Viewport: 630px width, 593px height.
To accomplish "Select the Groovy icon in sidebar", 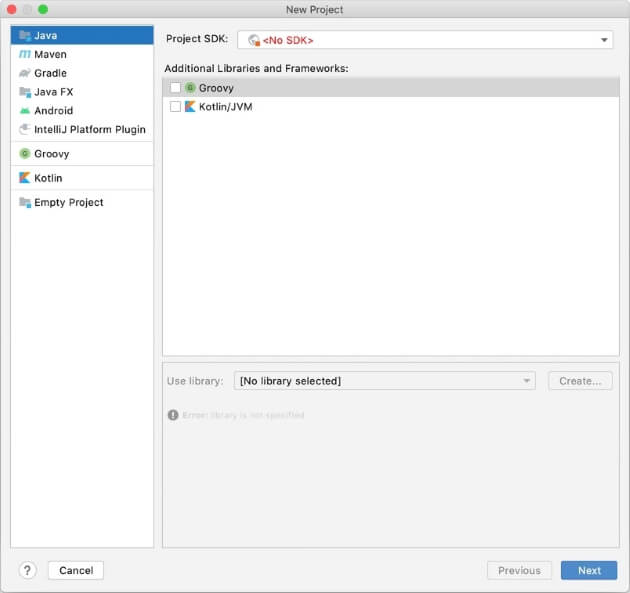I will 25,154.
